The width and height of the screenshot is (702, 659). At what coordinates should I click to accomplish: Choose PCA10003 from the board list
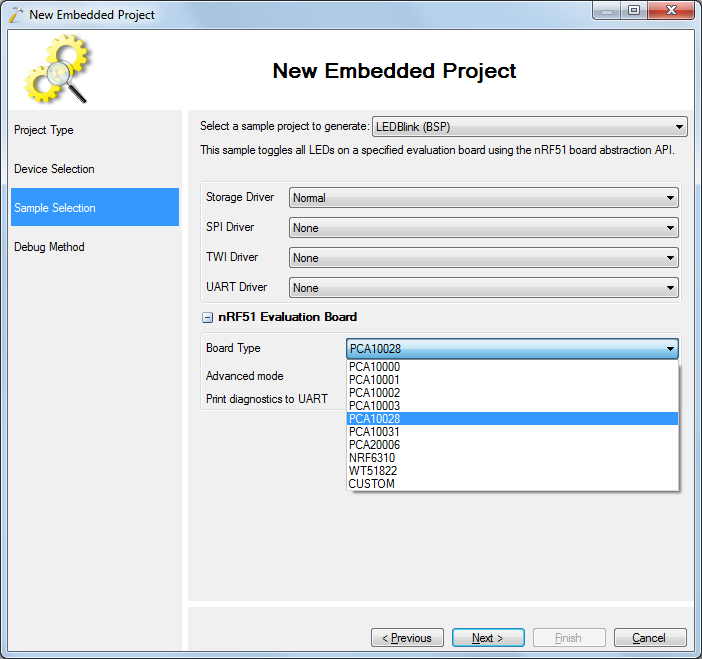pyautogui.click(x=513, y=406)
